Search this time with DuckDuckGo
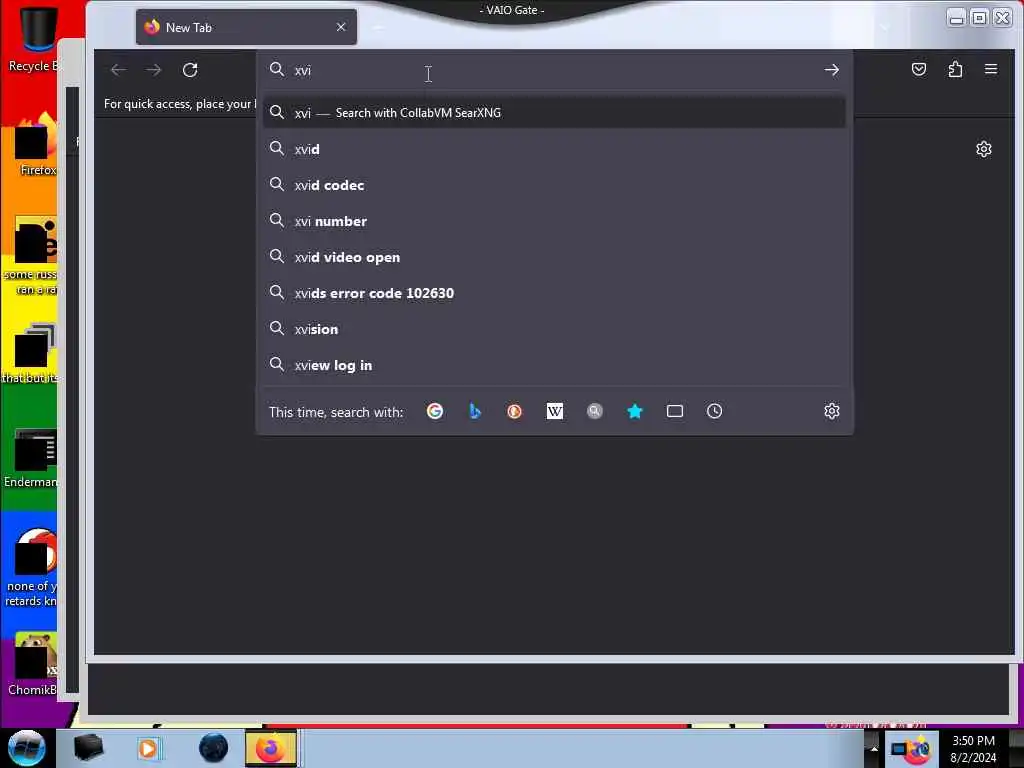 point(515,411)
